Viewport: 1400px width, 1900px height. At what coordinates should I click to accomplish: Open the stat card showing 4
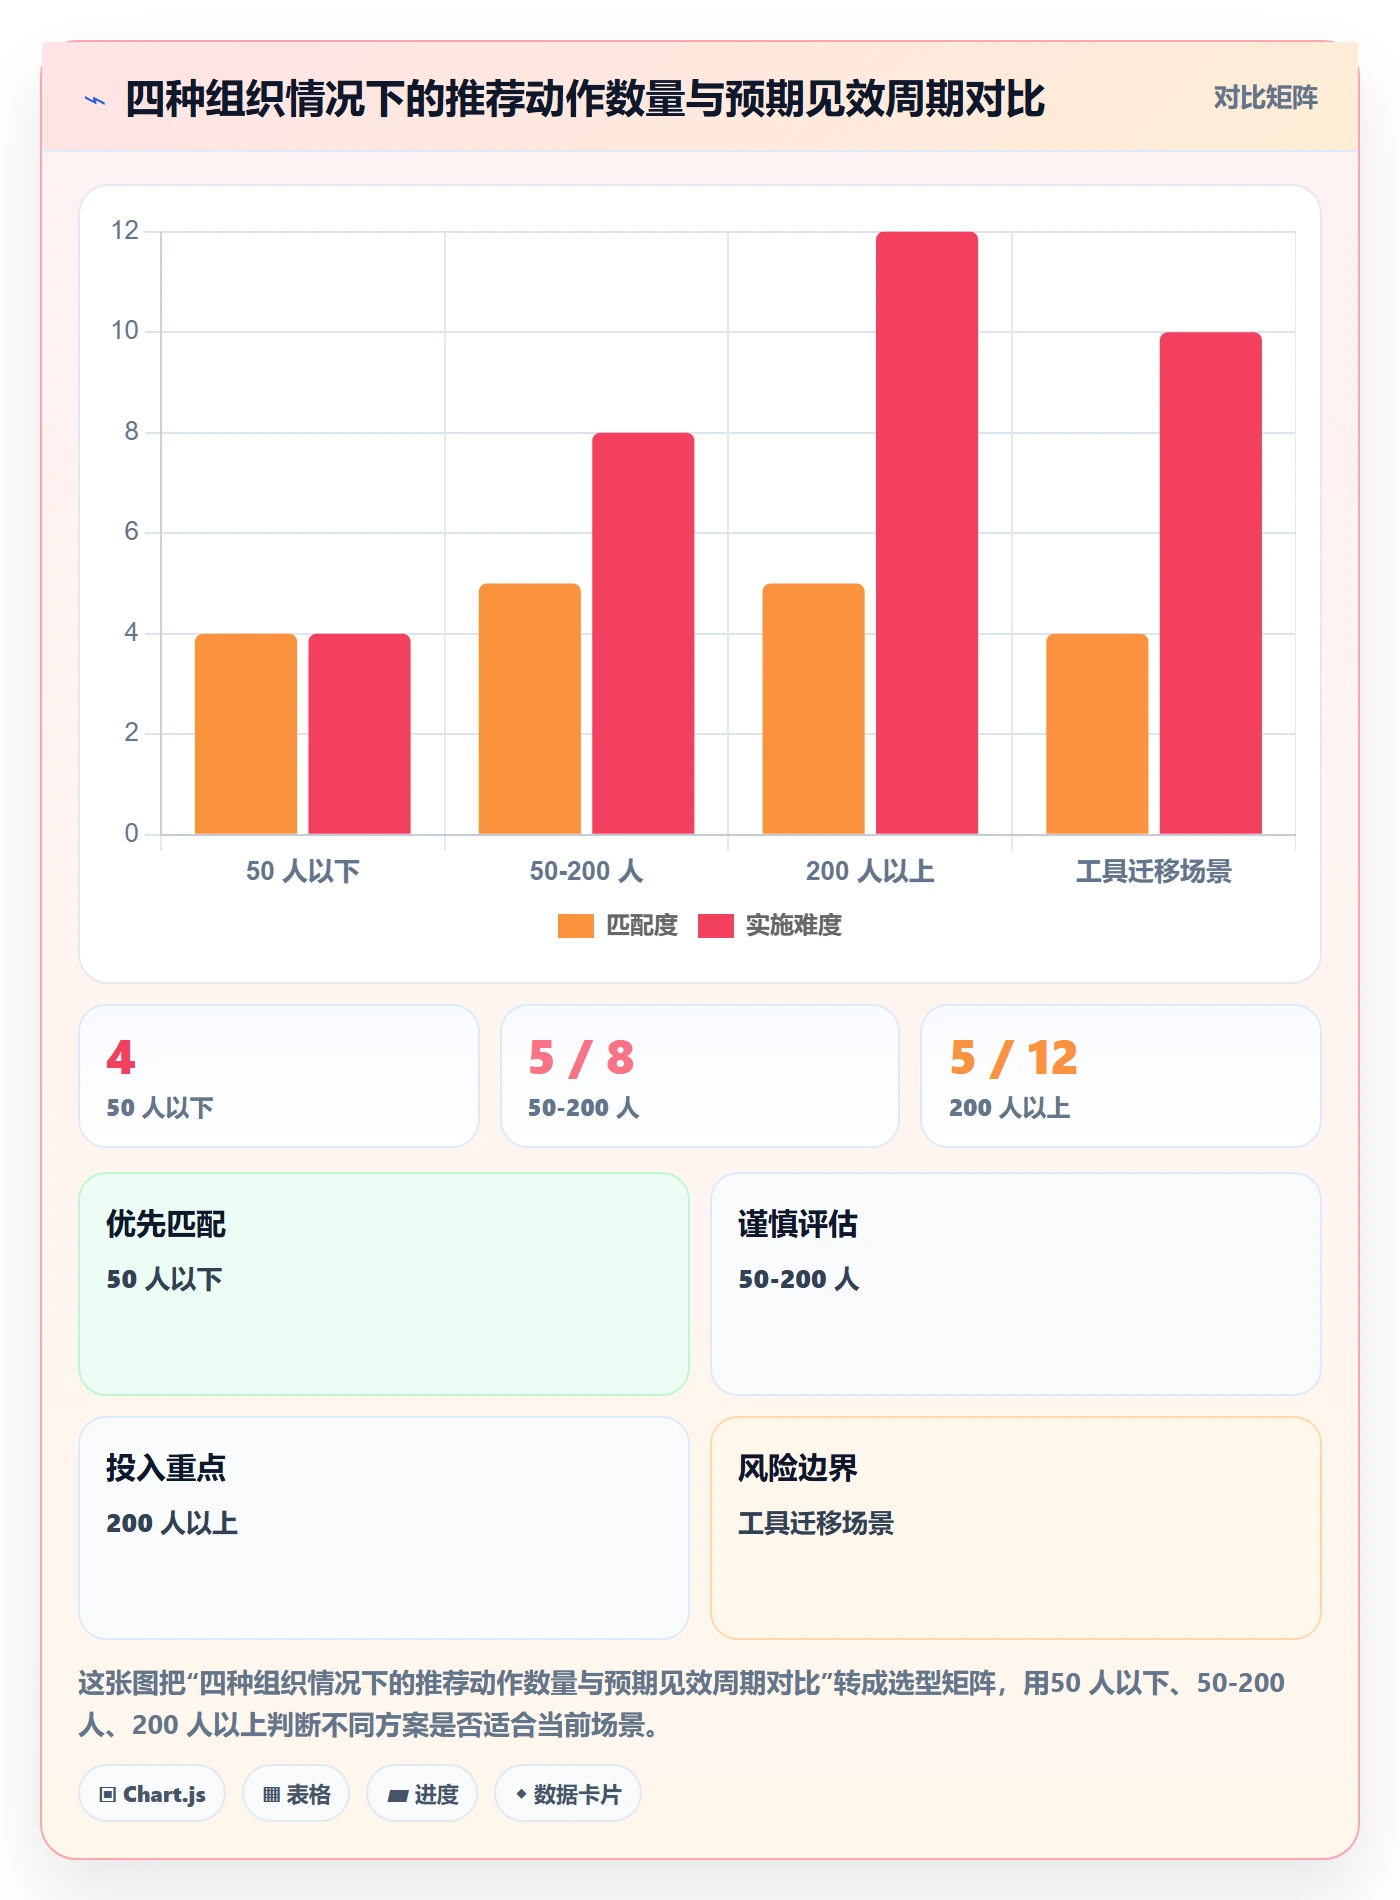(x=279, y=1076)
